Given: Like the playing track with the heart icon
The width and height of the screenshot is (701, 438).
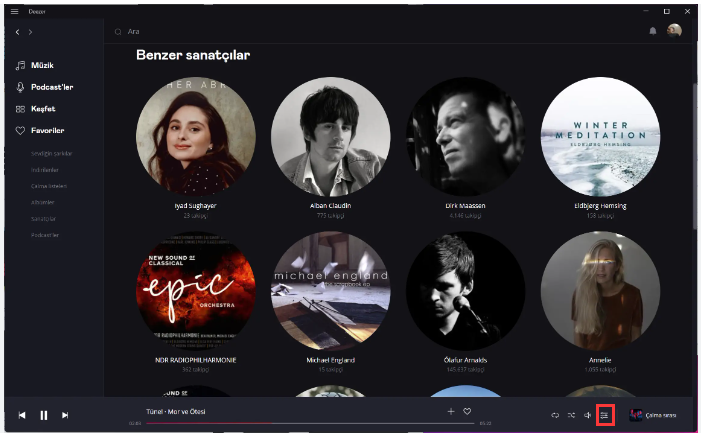Looking at the screenshot, I should 467,411.
